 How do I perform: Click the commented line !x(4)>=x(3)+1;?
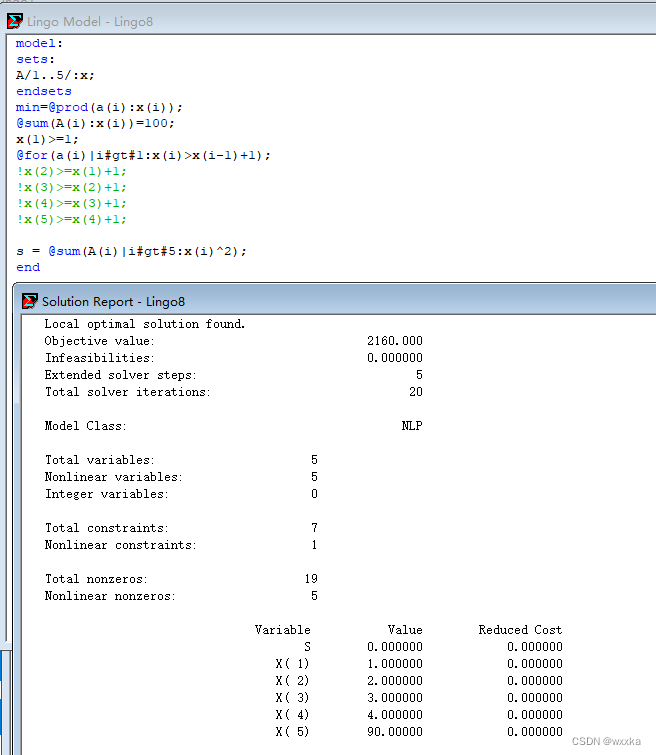click(71, 203)
